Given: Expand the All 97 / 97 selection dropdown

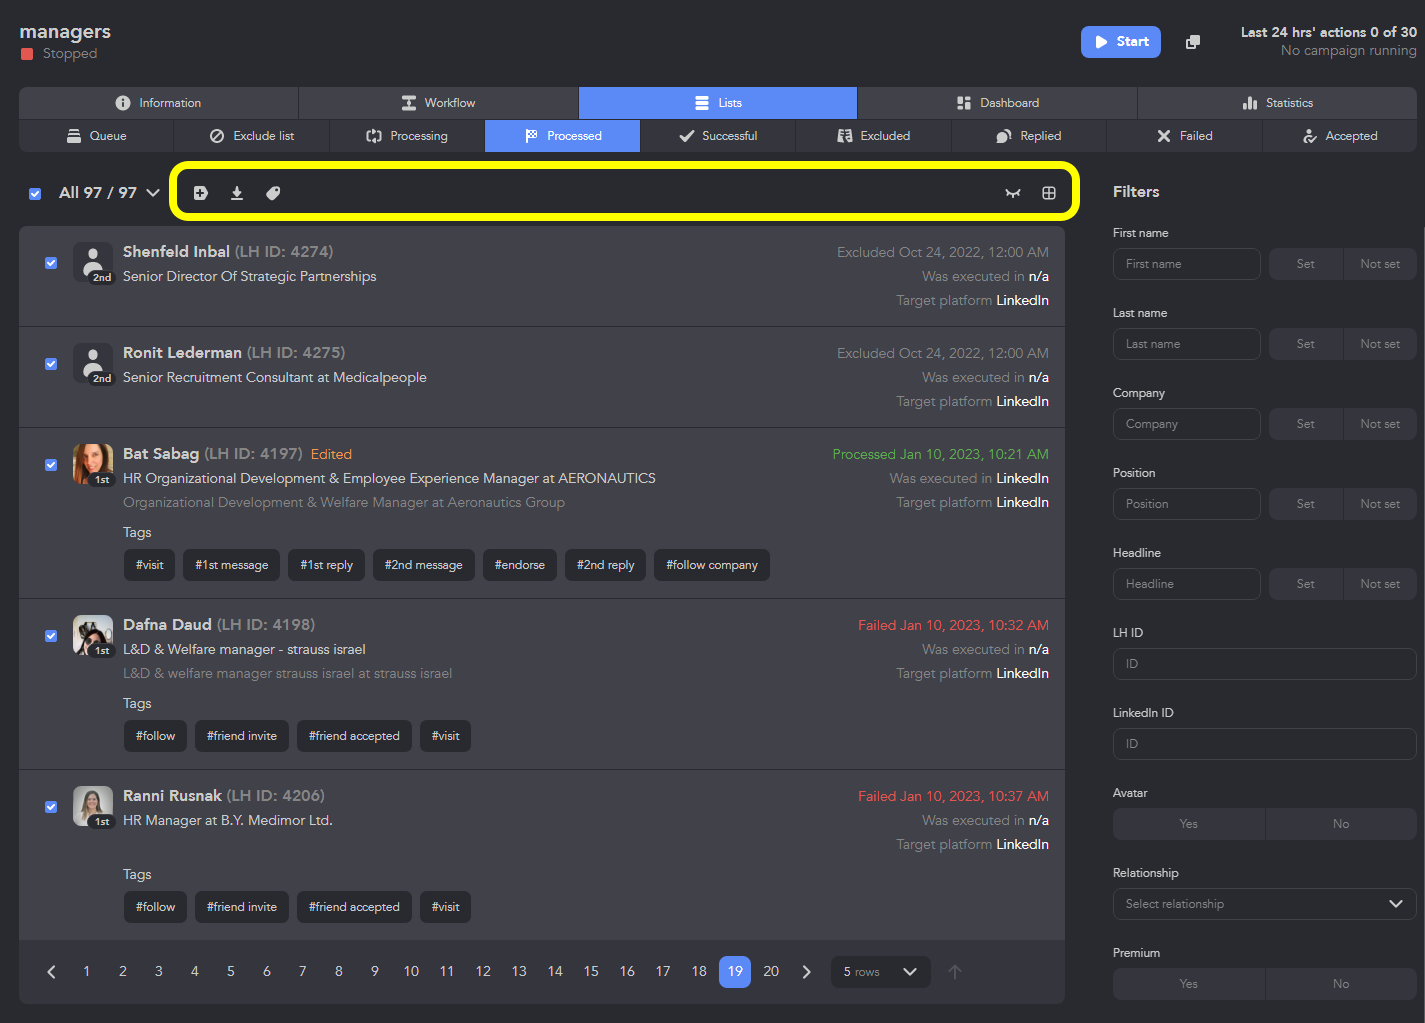Looking at the screenshot, I should (x=153, y=193).
